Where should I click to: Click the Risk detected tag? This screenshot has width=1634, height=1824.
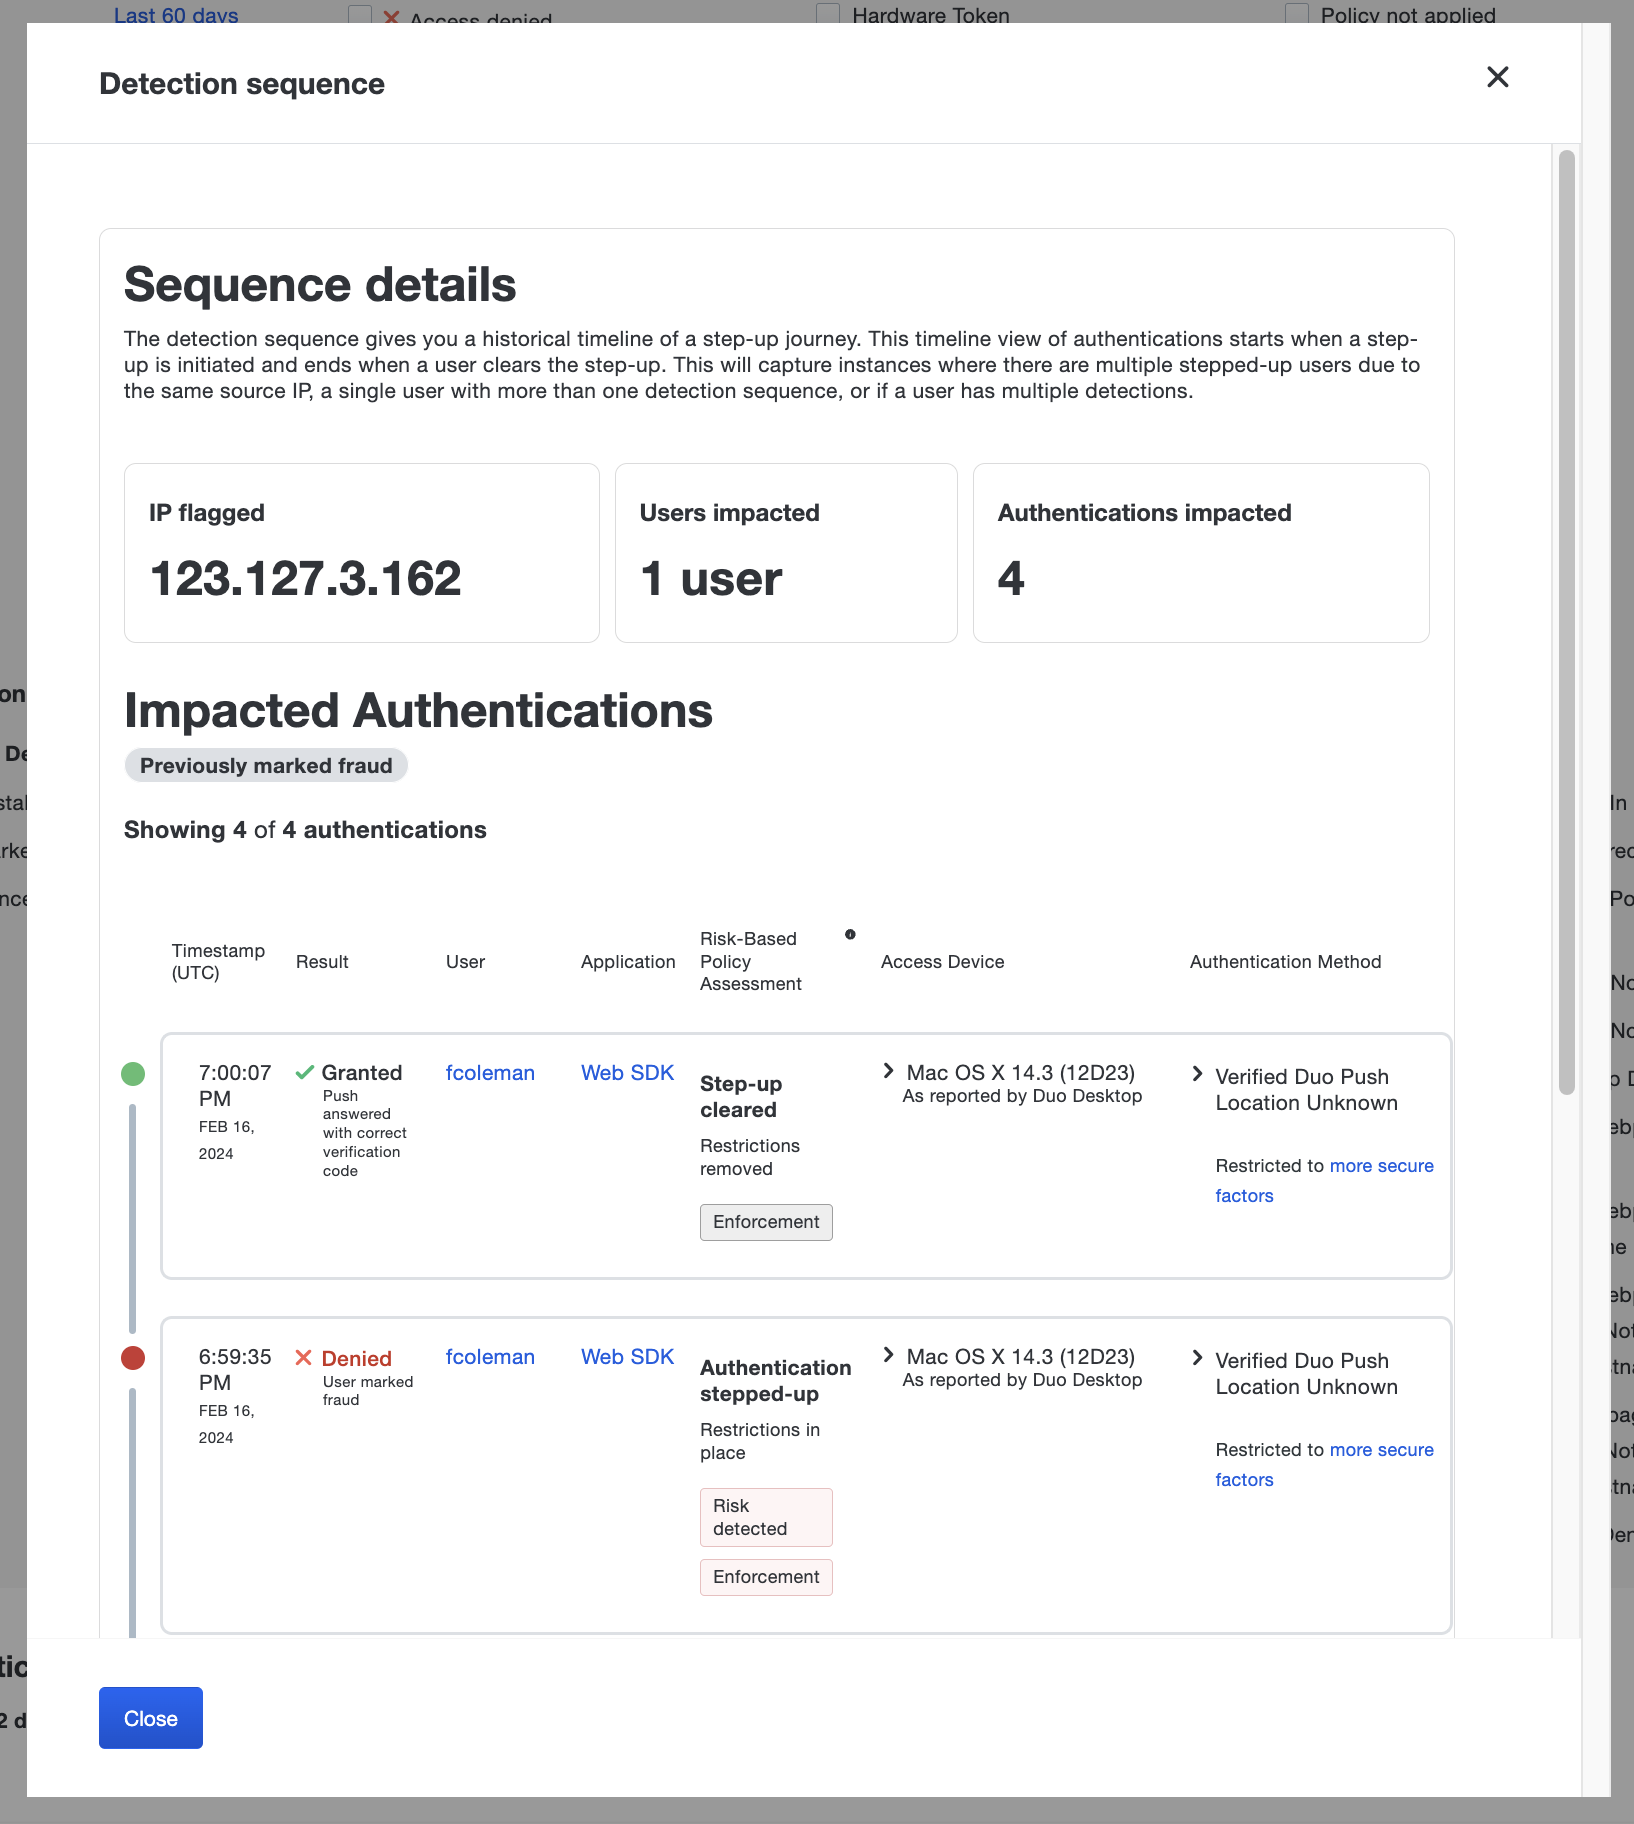[766, 1517]
